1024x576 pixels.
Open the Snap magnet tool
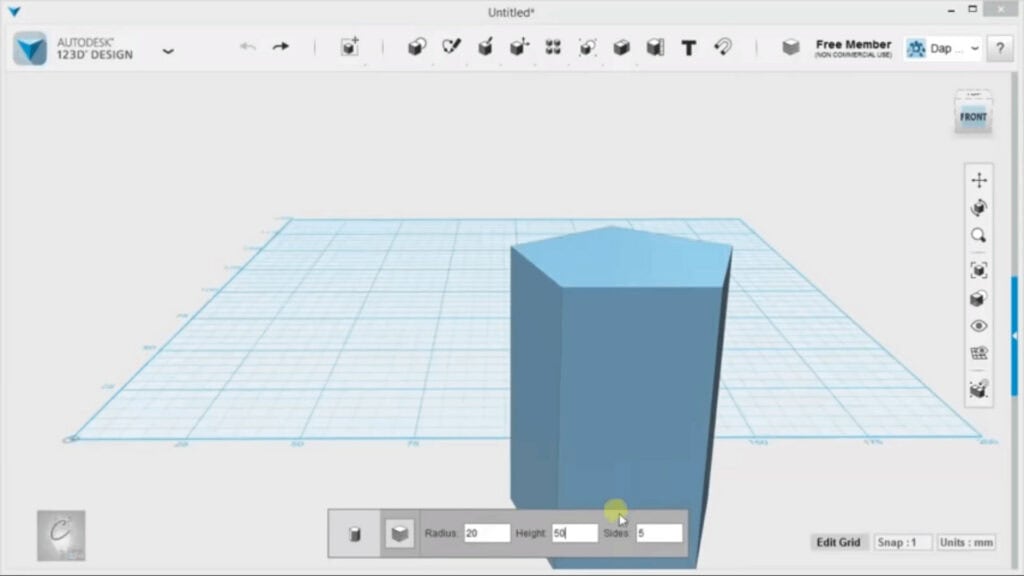(723, 46)
